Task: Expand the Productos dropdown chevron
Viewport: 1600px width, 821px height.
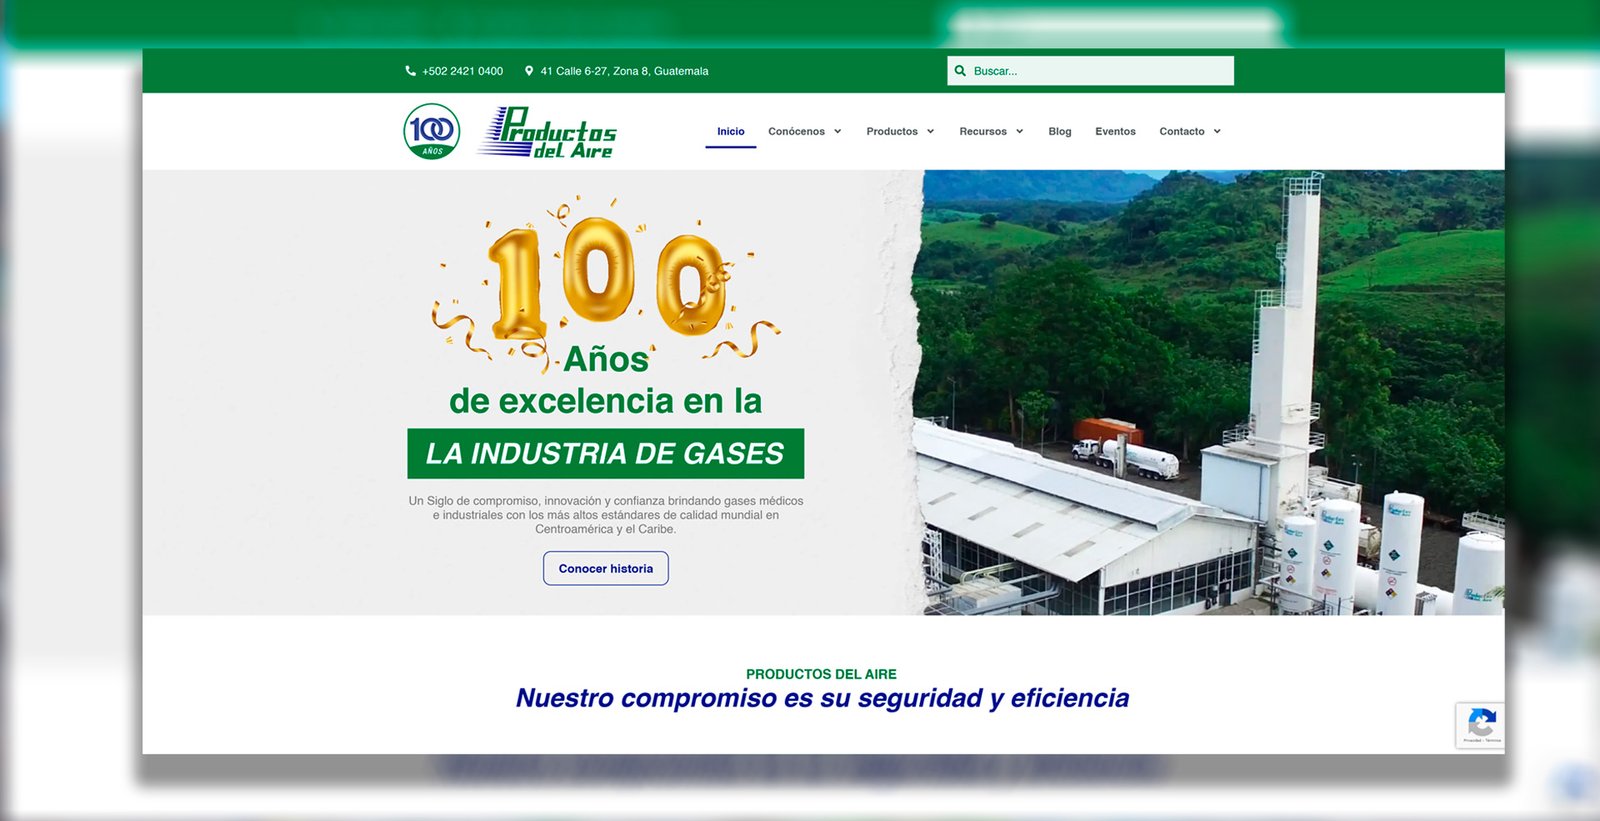Action: (930, 132)
